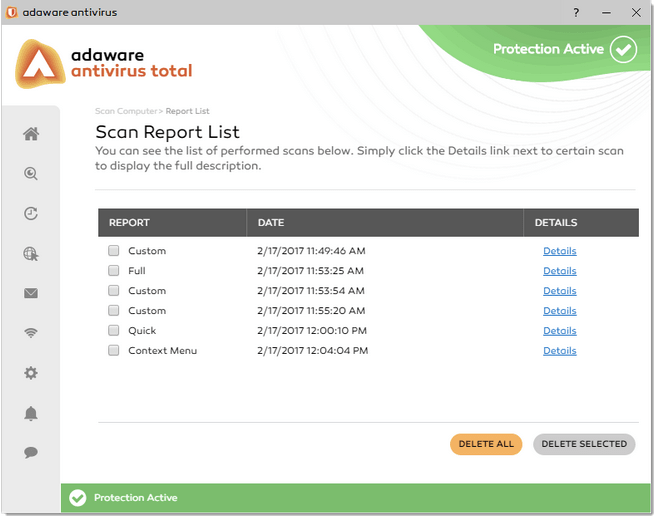Click status bar Protection Active checkmark icon
654x516 pixels.
click(x=78, y=498)
